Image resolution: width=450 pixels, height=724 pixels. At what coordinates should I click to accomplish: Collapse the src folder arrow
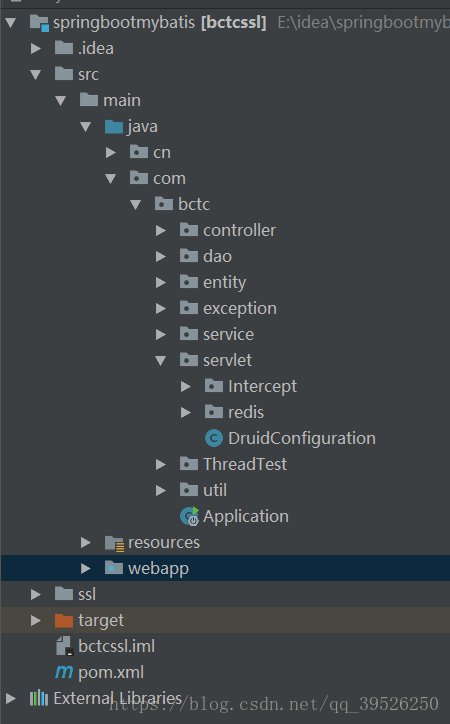pos(36,74)
